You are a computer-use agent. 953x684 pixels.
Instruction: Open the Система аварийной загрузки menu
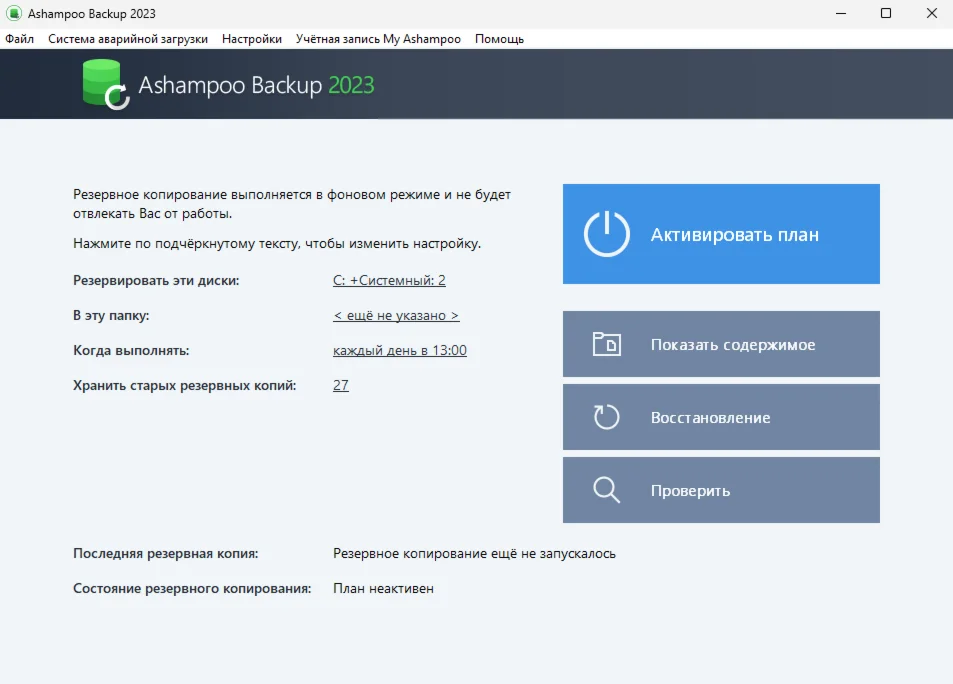click(128, 39)
